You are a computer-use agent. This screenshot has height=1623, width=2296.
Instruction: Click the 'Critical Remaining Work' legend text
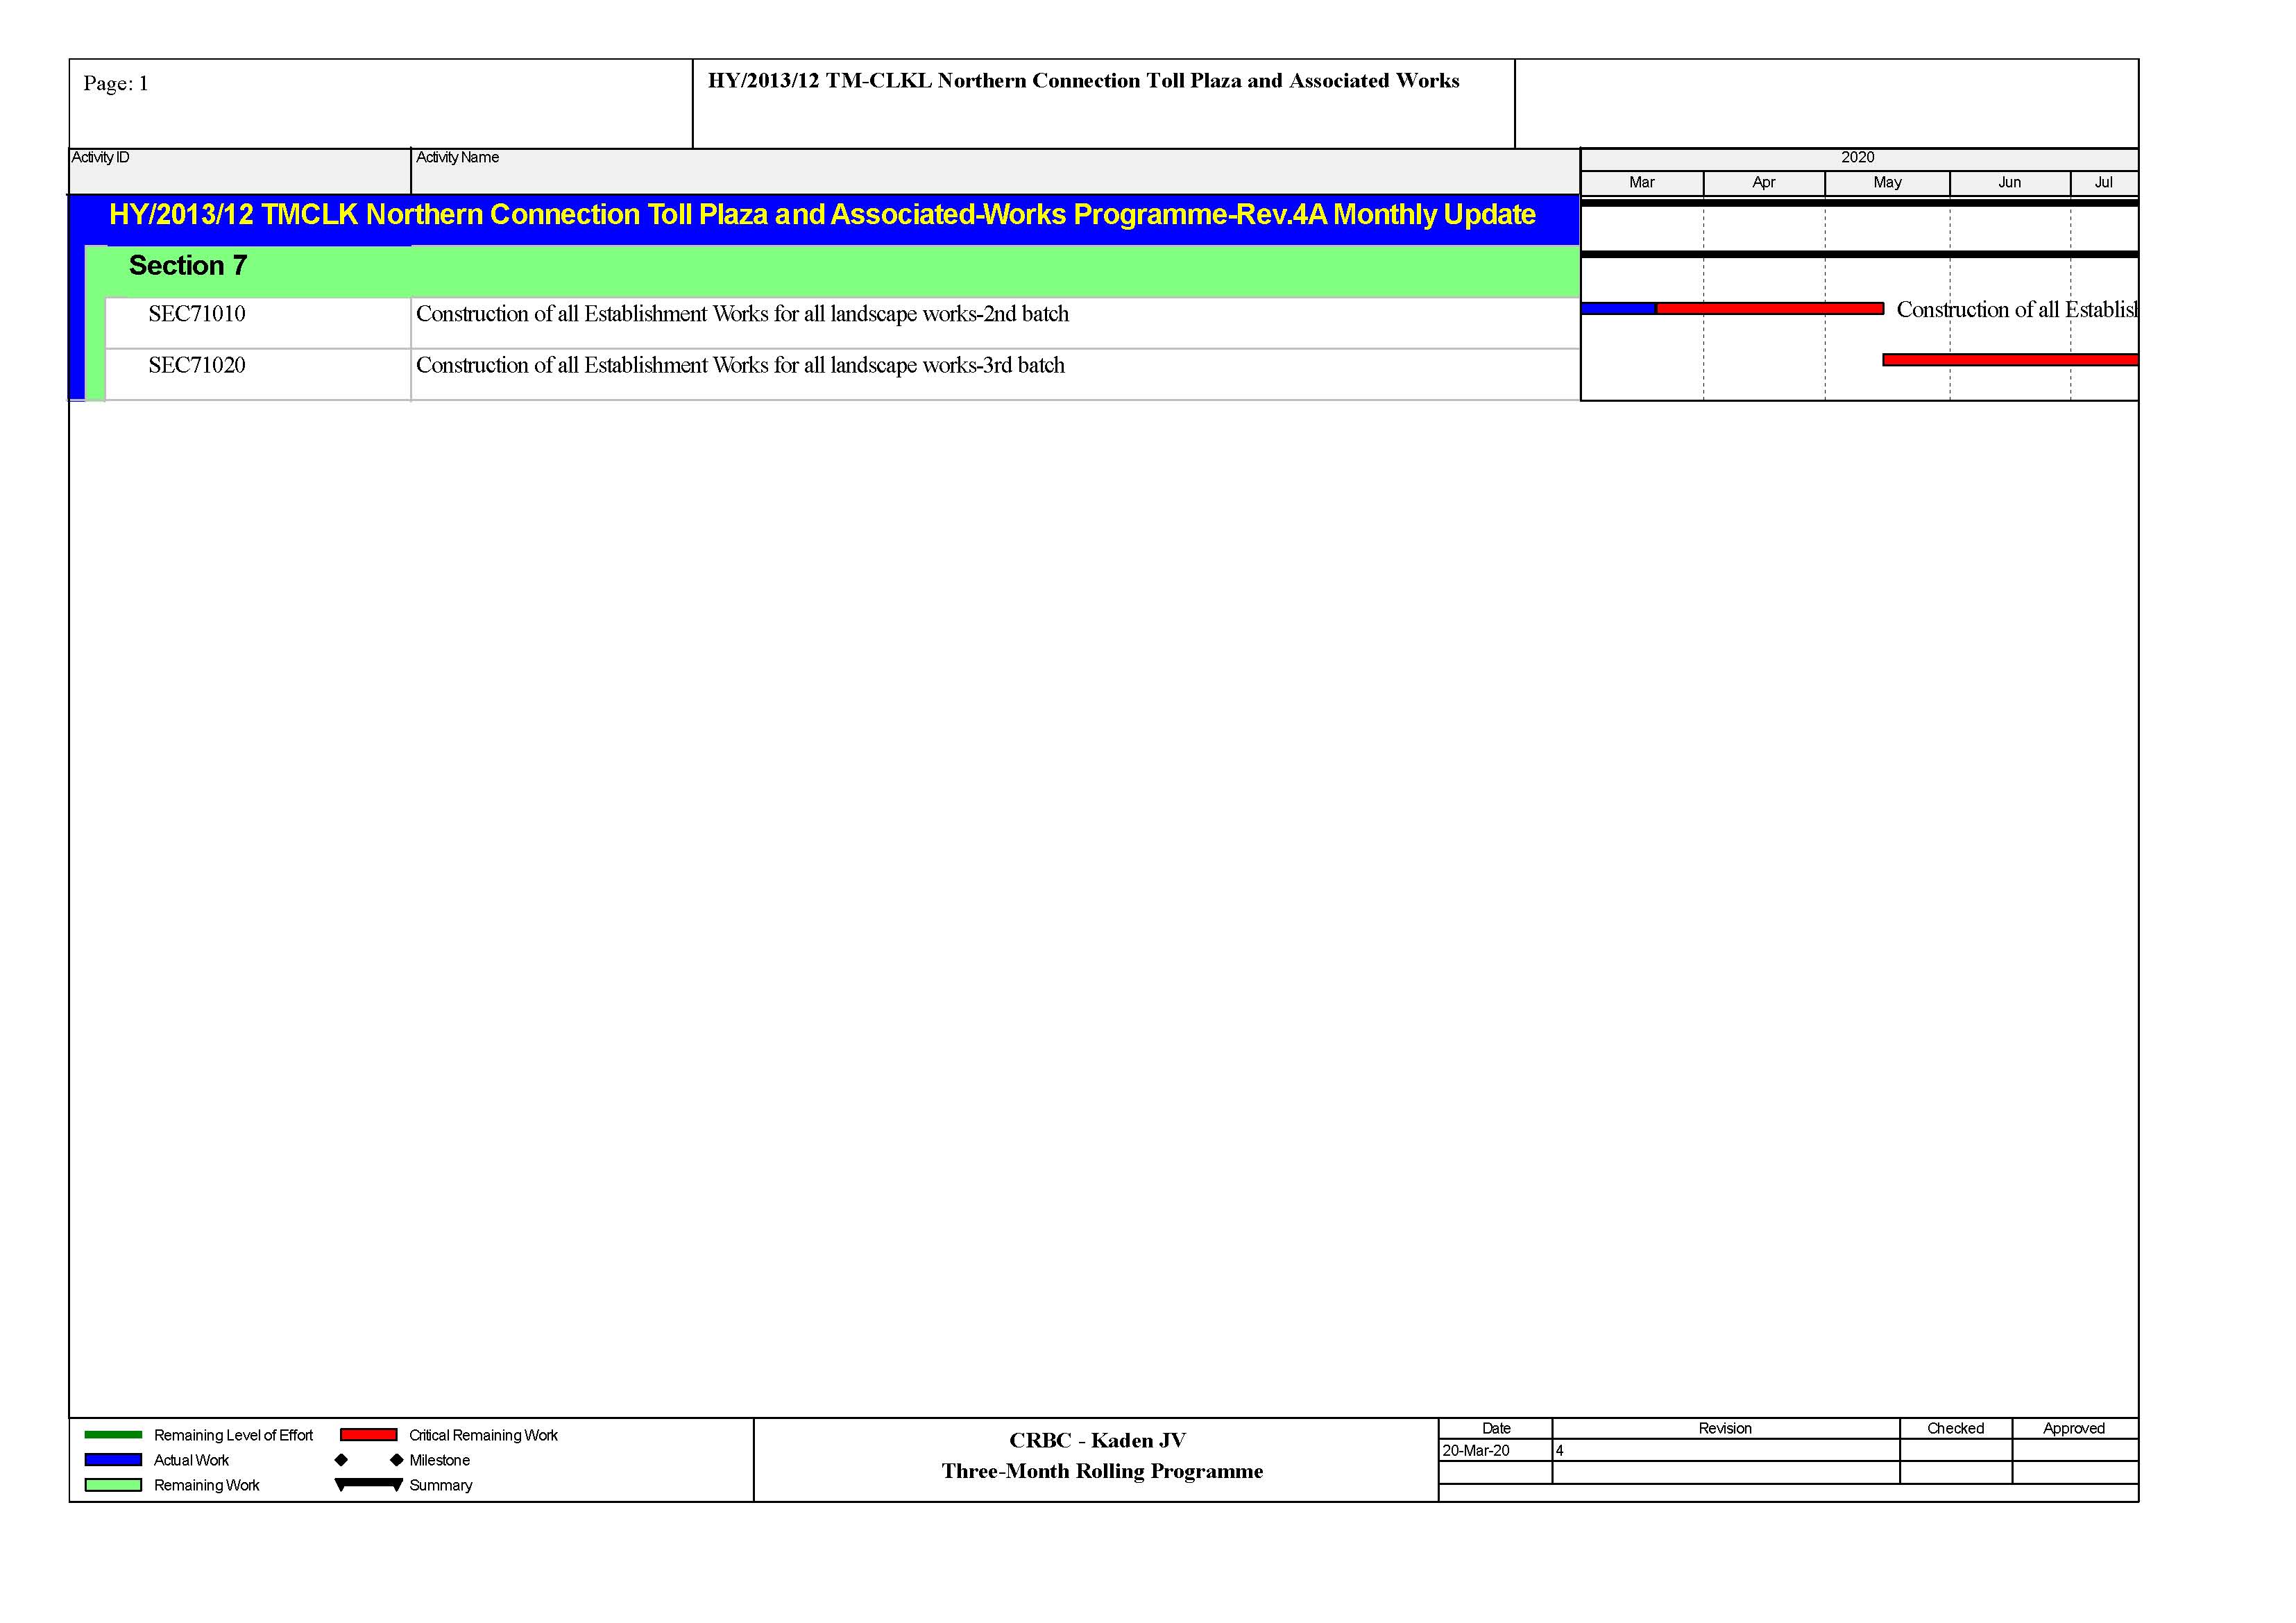pos(483,1435)
